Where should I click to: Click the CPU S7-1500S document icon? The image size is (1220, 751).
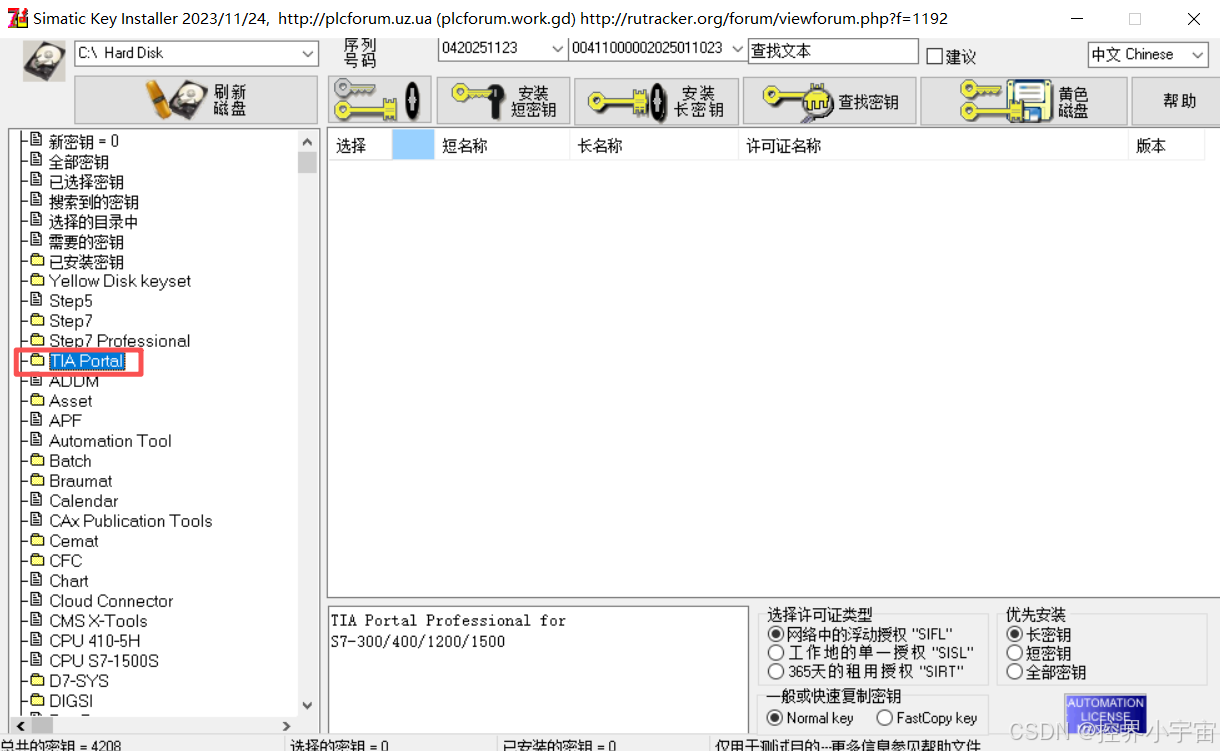tap(37, 660)
